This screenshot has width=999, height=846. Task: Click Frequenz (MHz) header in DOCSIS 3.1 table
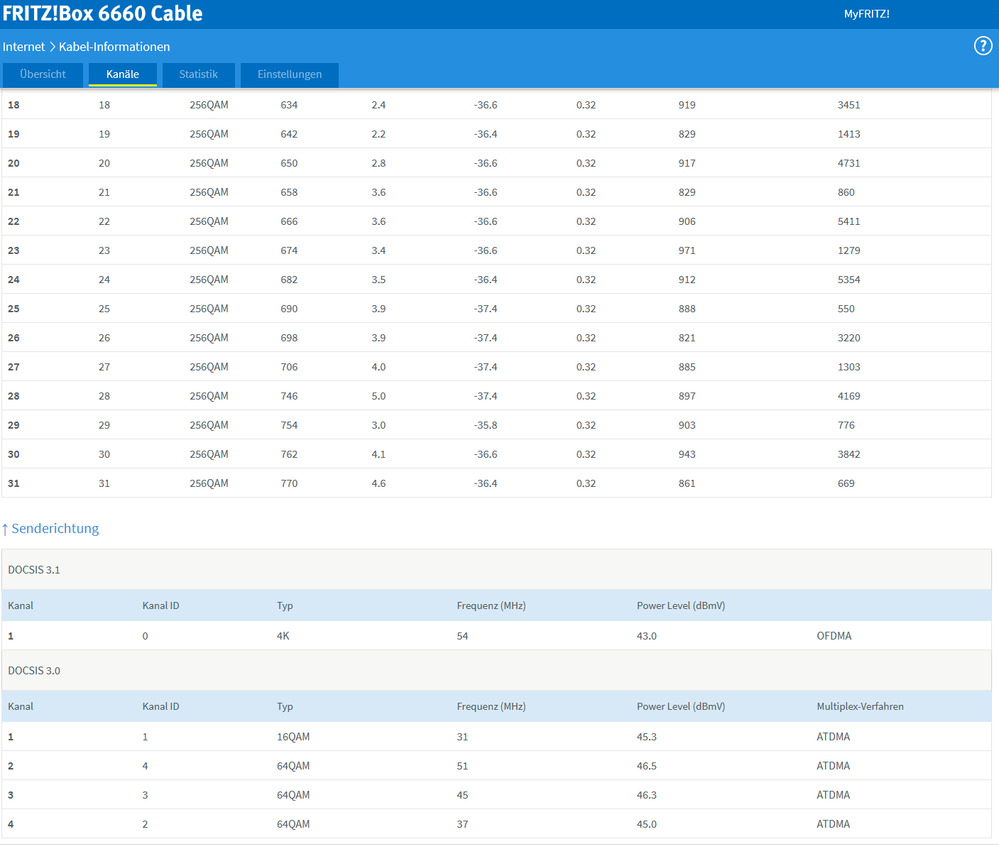pyautogui.click(x=491, y=606)
